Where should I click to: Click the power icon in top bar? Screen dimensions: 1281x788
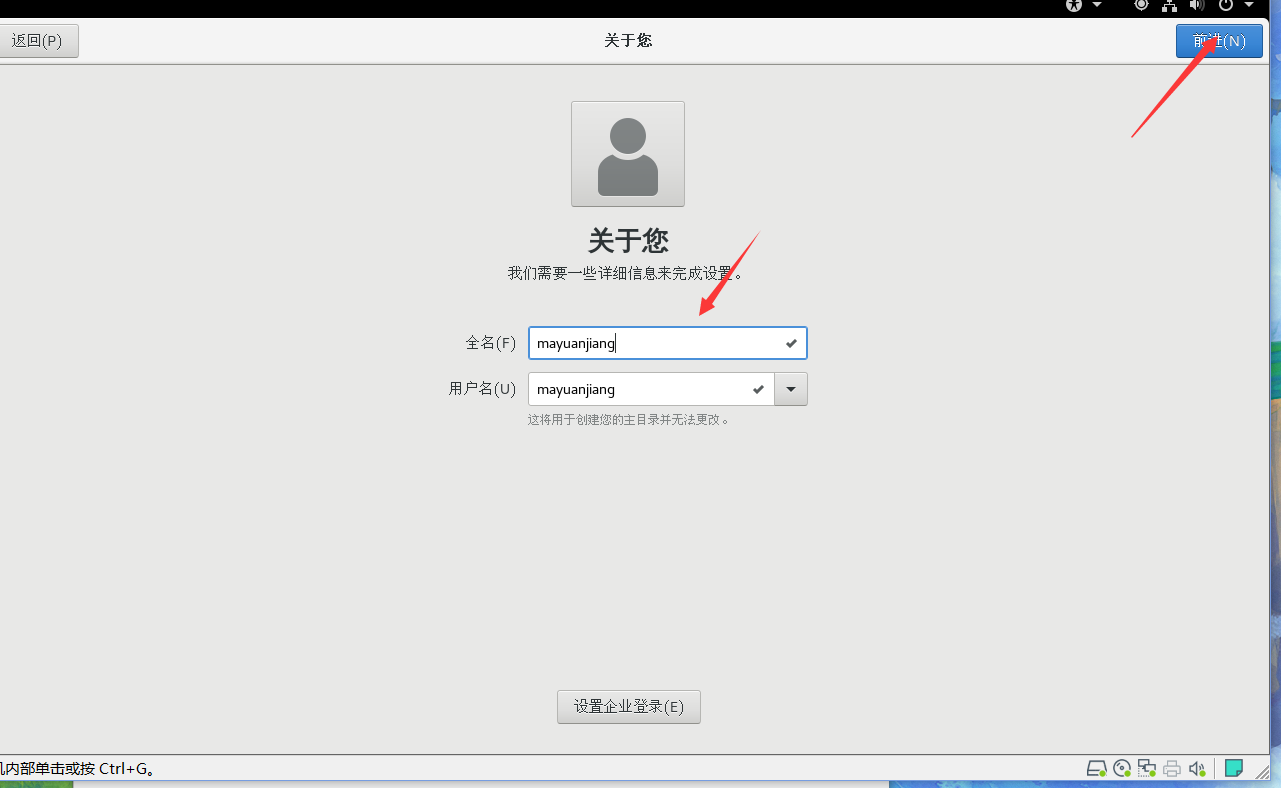1226,5
